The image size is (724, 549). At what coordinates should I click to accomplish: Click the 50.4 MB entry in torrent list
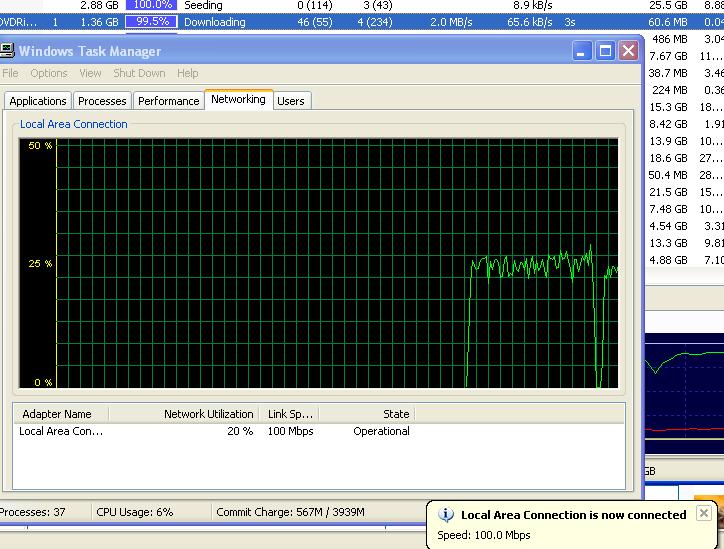668,175
